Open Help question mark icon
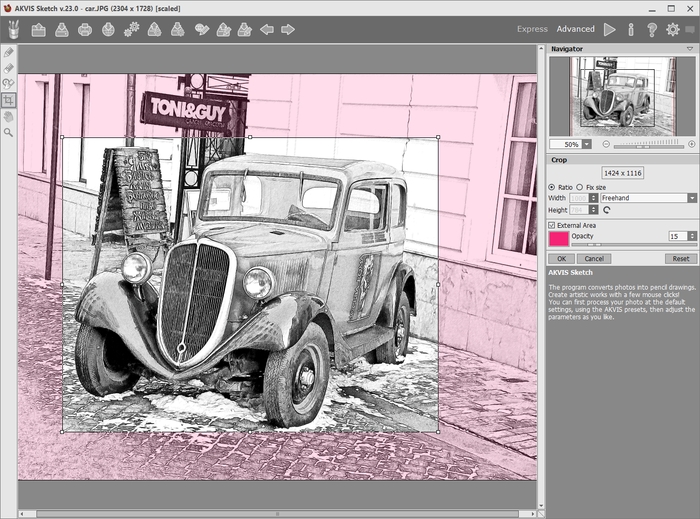The width and height of the screenshot is (700, 519). pos(652,29)
